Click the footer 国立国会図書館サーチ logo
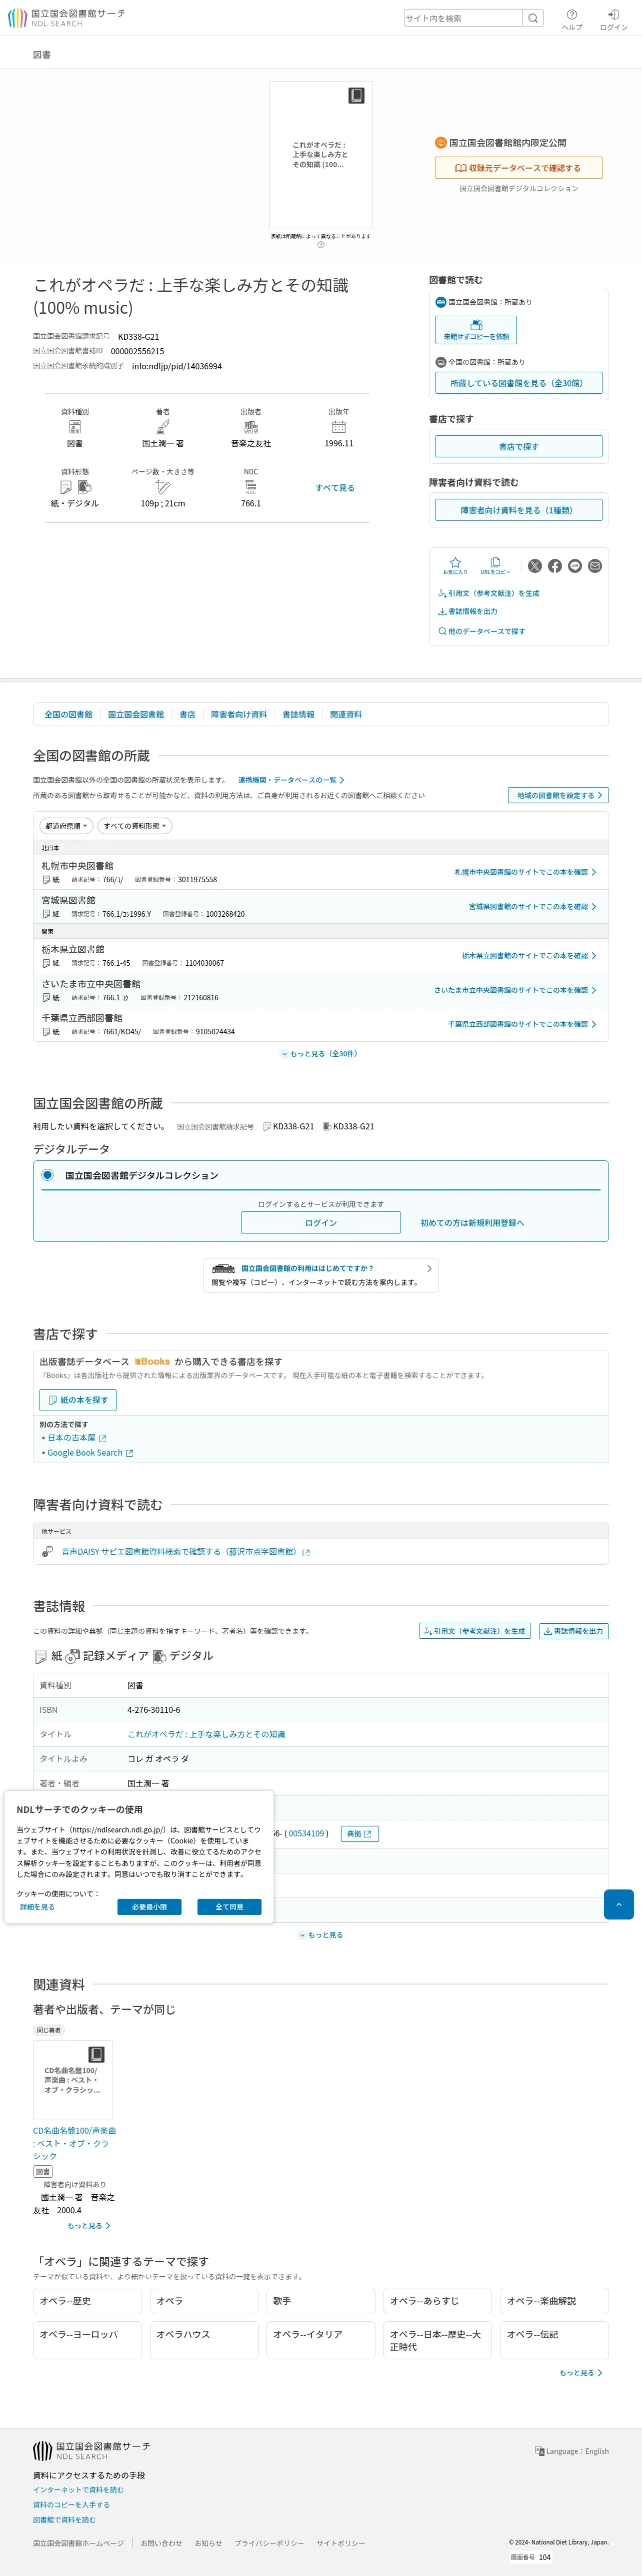 pos(92,2450)
